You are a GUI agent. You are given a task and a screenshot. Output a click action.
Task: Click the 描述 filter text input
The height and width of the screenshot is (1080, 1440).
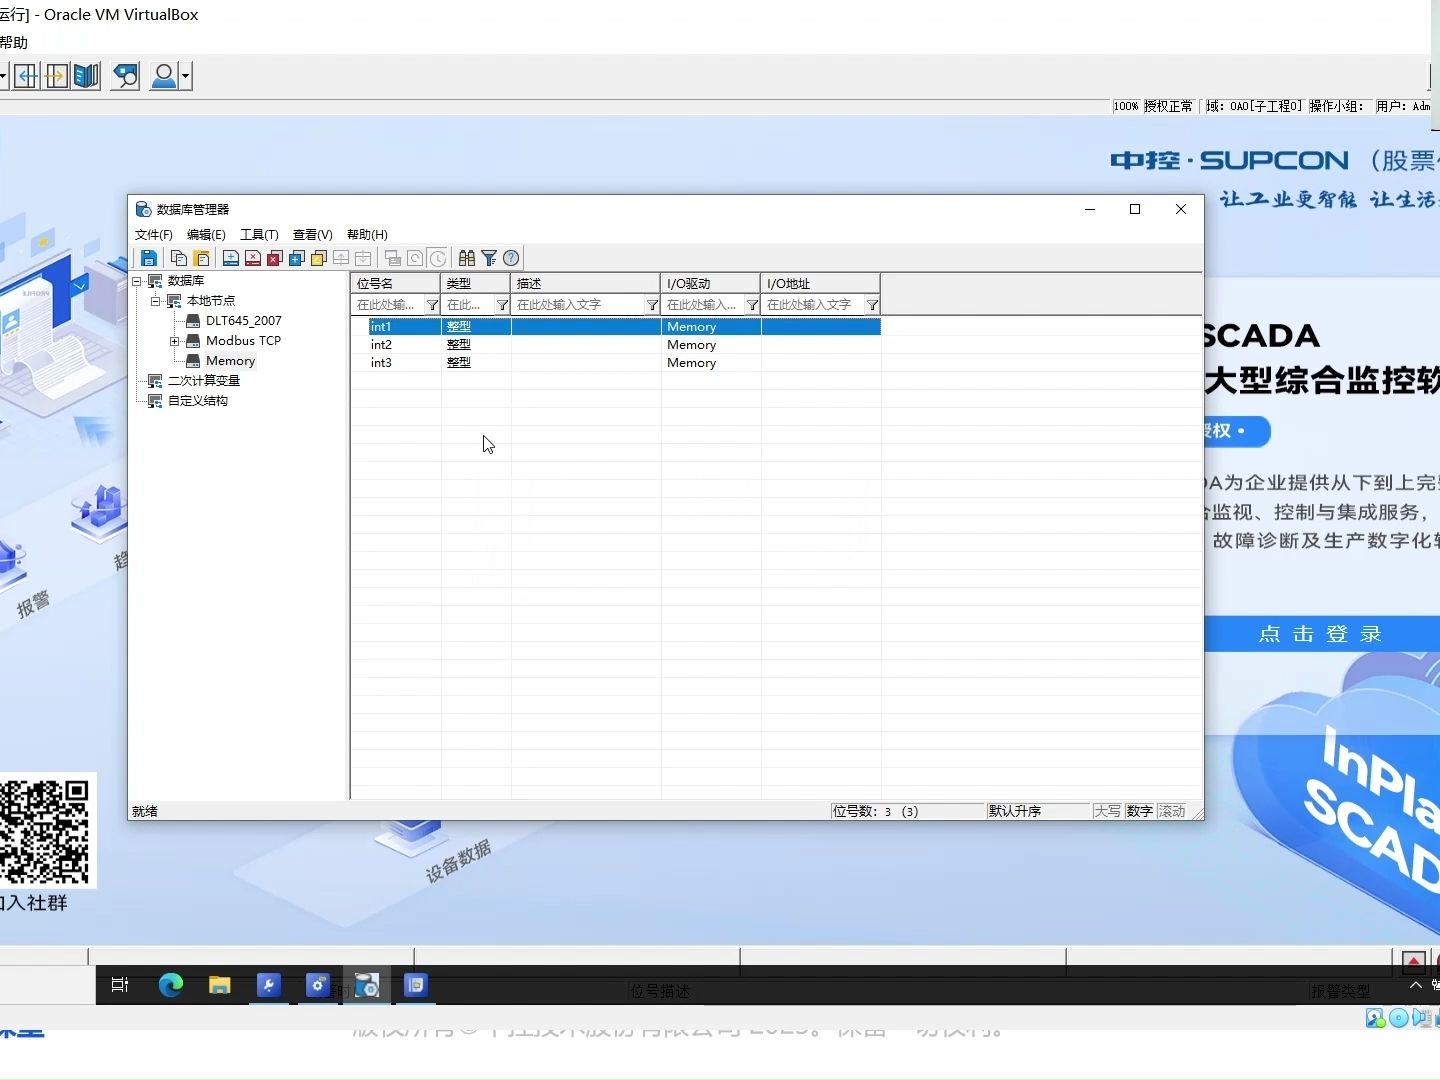pyautogui.click(x=578, y=305)
